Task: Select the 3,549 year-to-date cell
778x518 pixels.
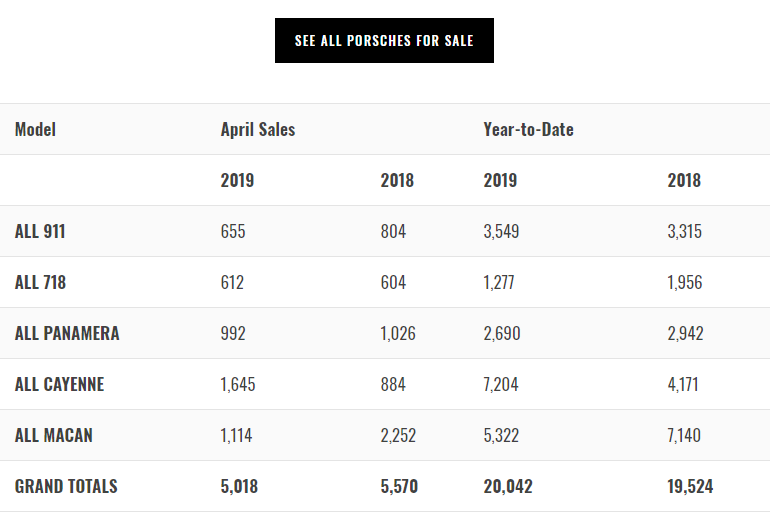Action: click(501, 232)
